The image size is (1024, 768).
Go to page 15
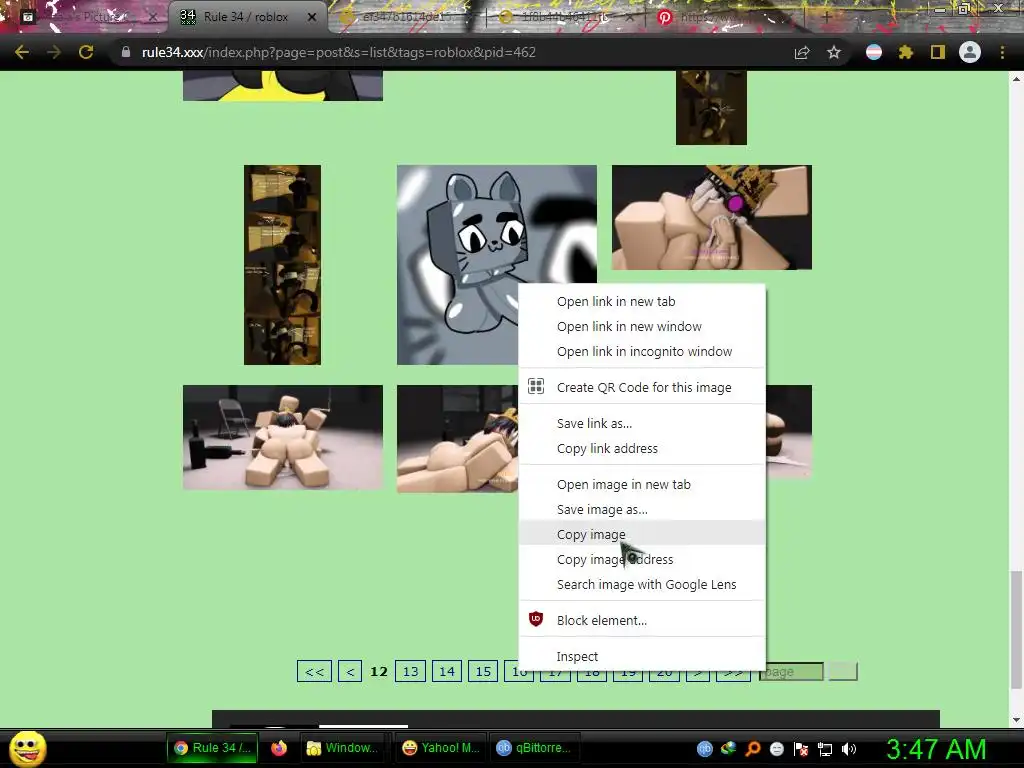483,671
